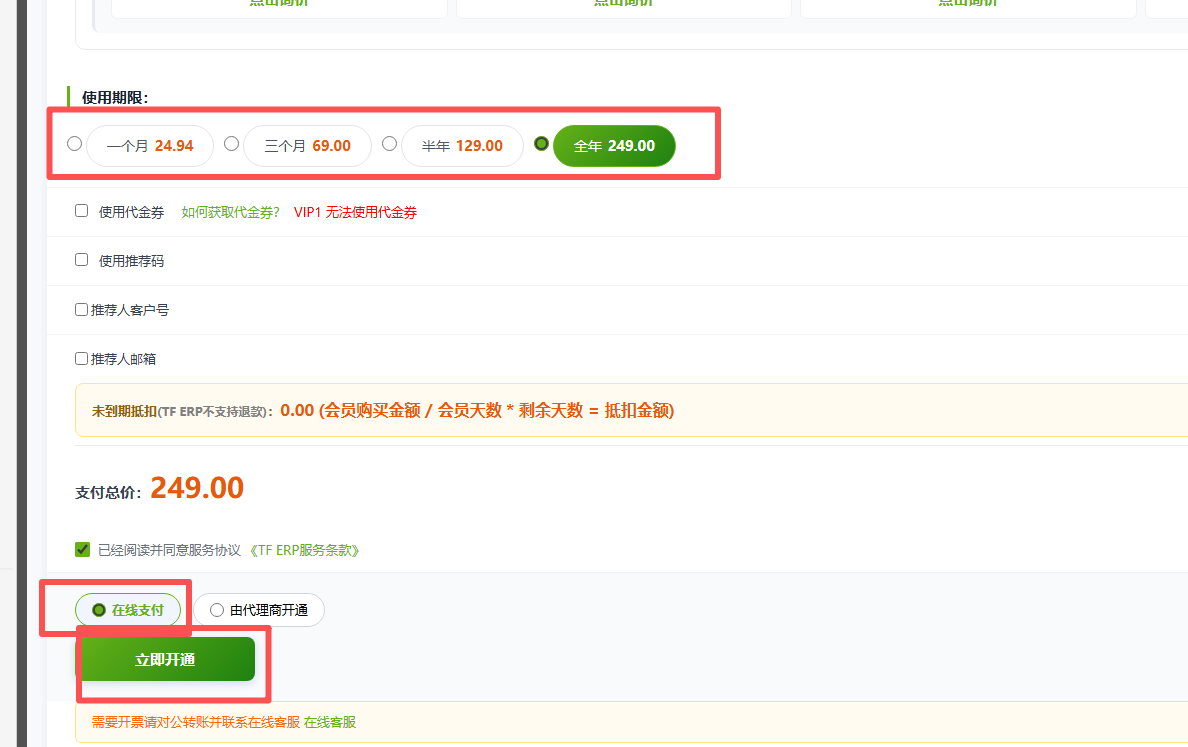Viewport: 1188px width, 747px height.
Task: Check the 推荐人客户号 checkbox
Action: (82, 310)
